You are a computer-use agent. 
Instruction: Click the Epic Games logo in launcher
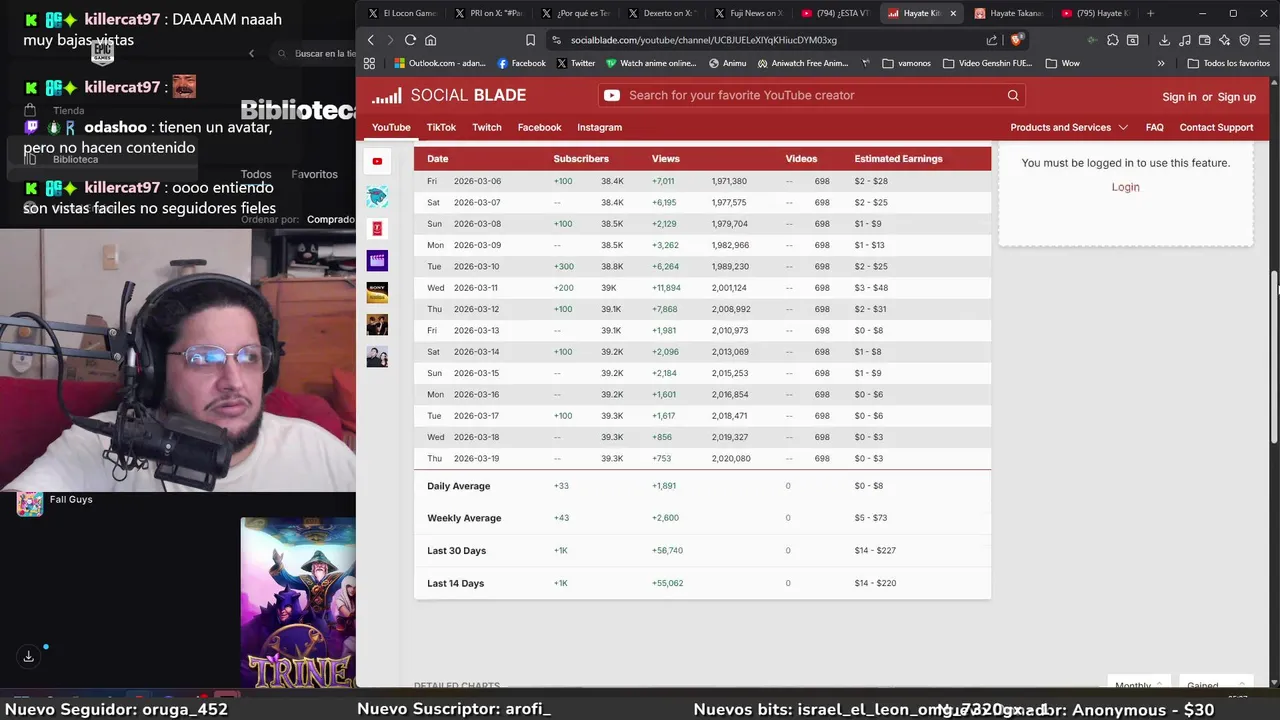102,52
